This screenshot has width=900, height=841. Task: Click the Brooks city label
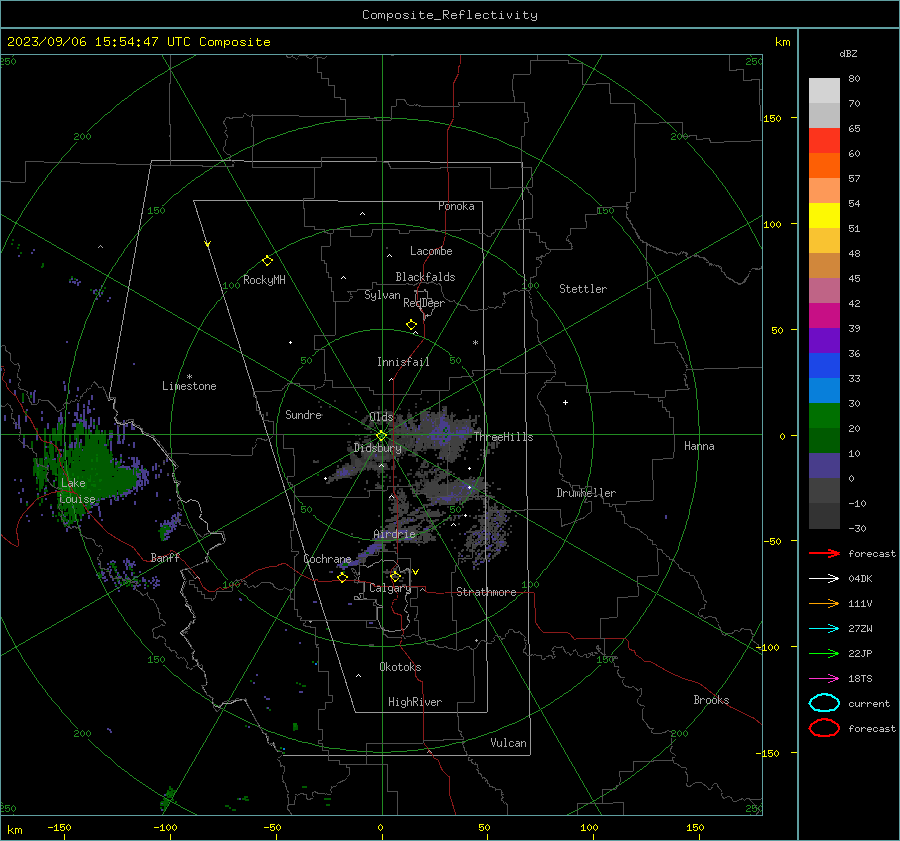[711, 700]
